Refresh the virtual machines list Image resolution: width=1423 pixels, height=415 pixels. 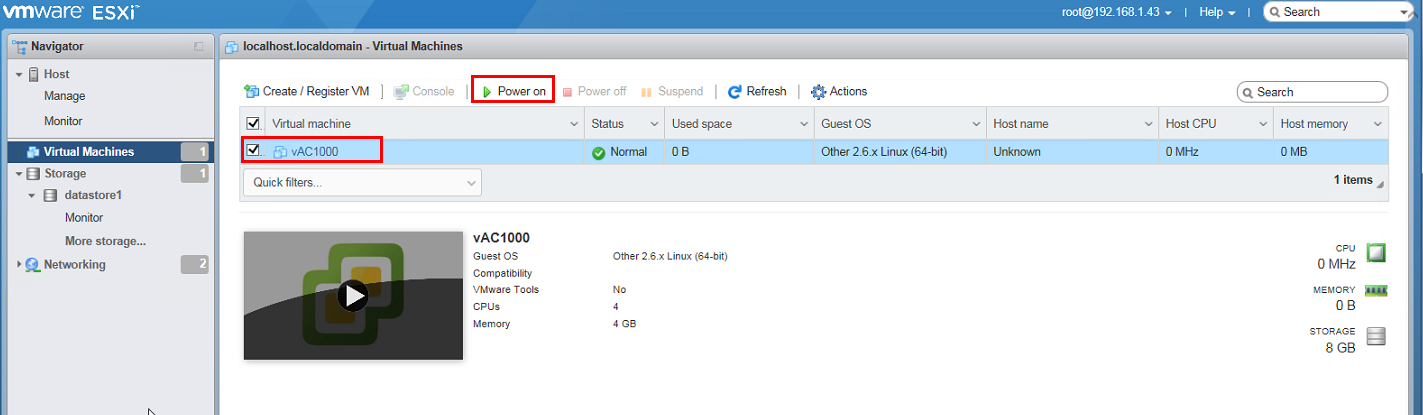click(757, 91)
